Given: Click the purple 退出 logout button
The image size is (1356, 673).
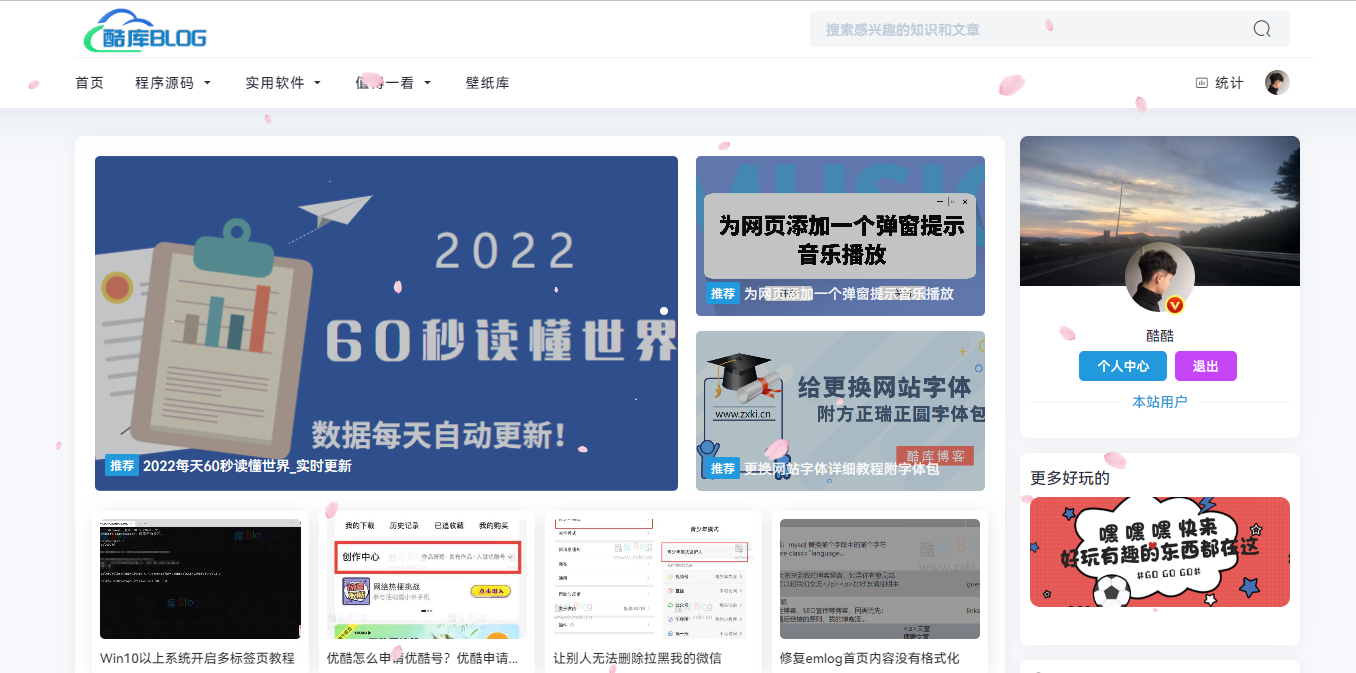Looking at the screenshot, I should (1205, 366).
